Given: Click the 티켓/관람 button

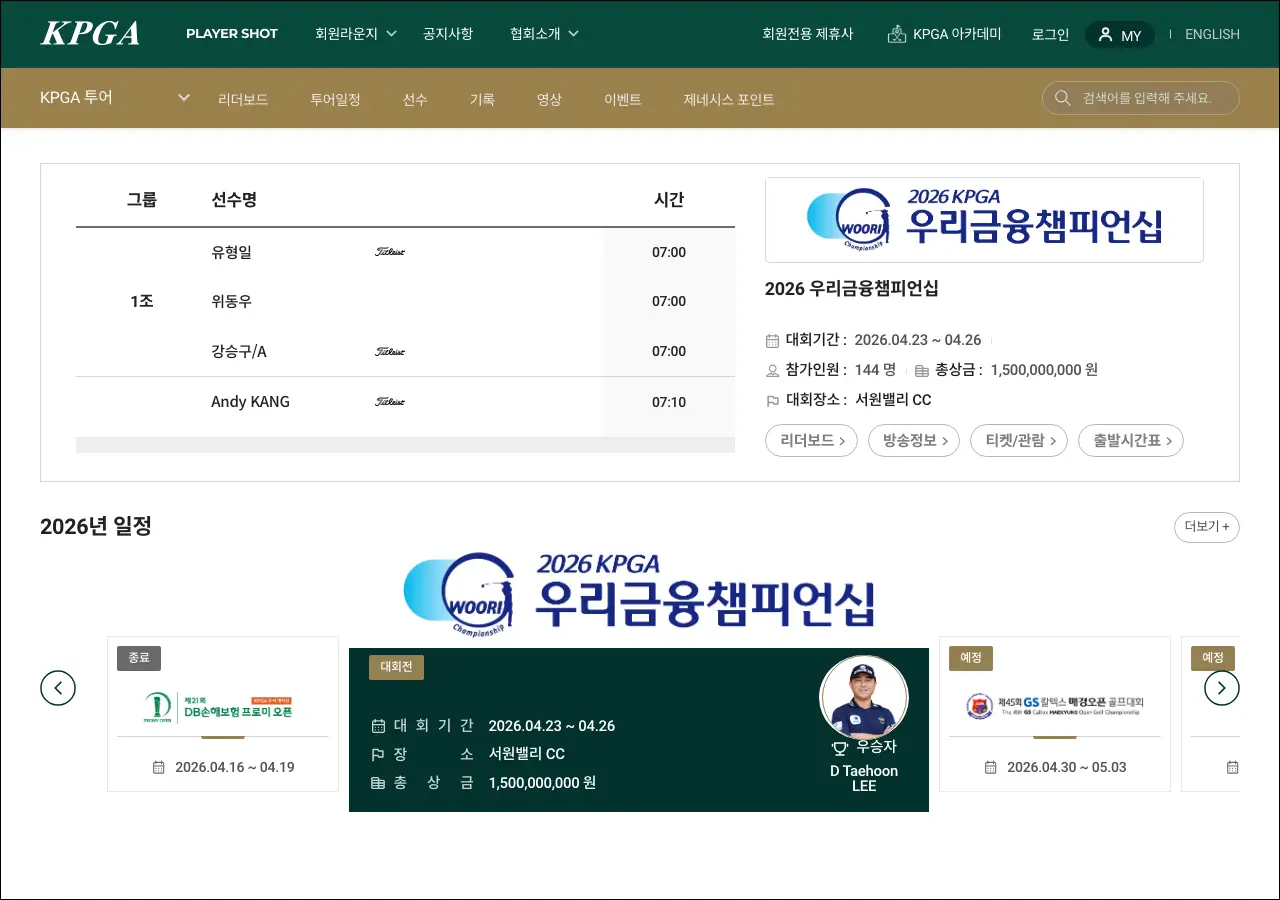Looking at the screenshot, I should pyautogui.click(x=1018, y=440).
